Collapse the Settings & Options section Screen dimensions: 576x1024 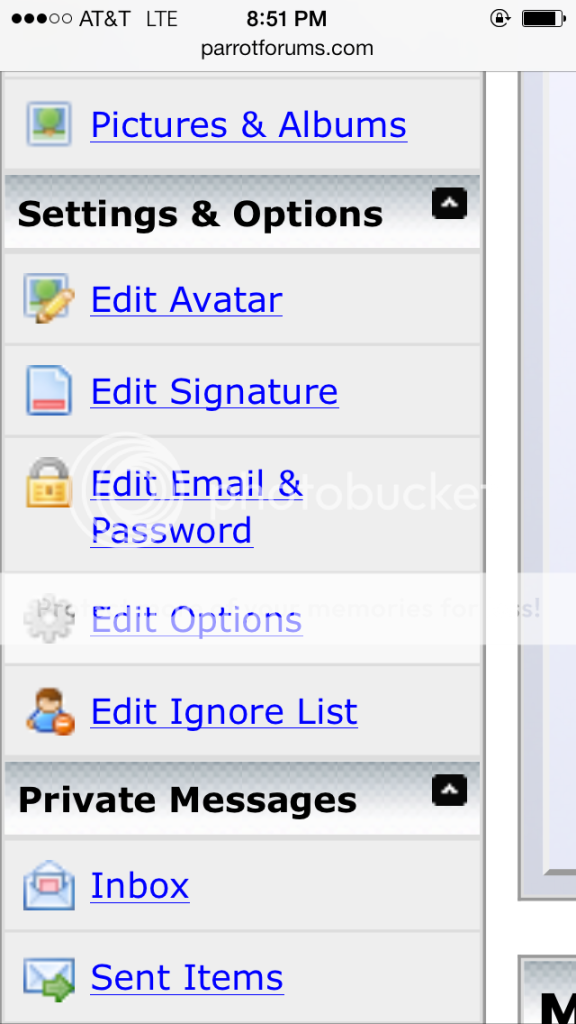tap(449, 203)
